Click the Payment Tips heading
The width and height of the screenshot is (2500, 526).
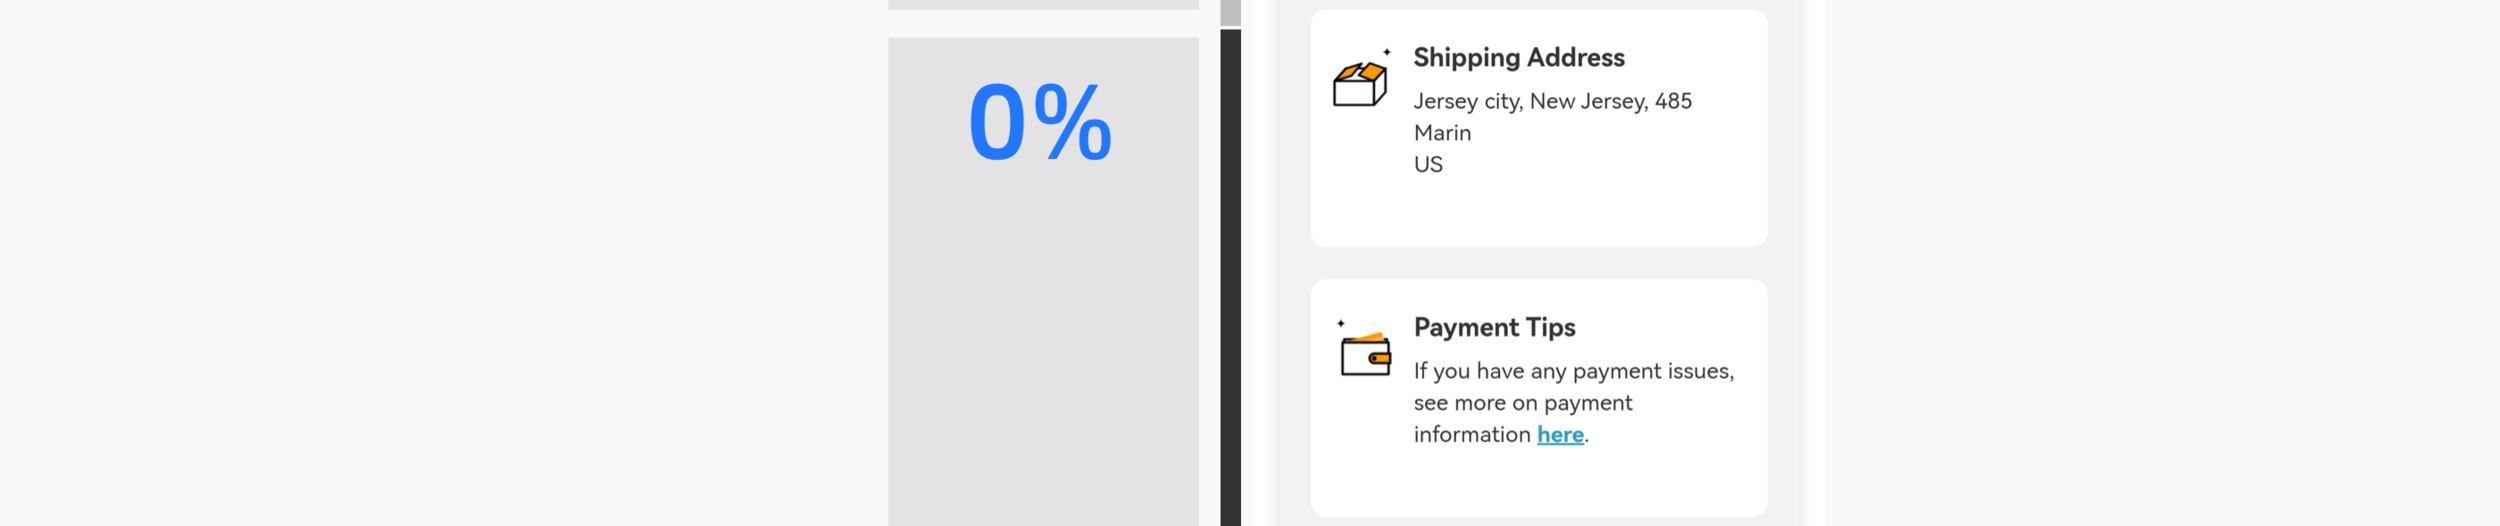[x=1494, y=328]
